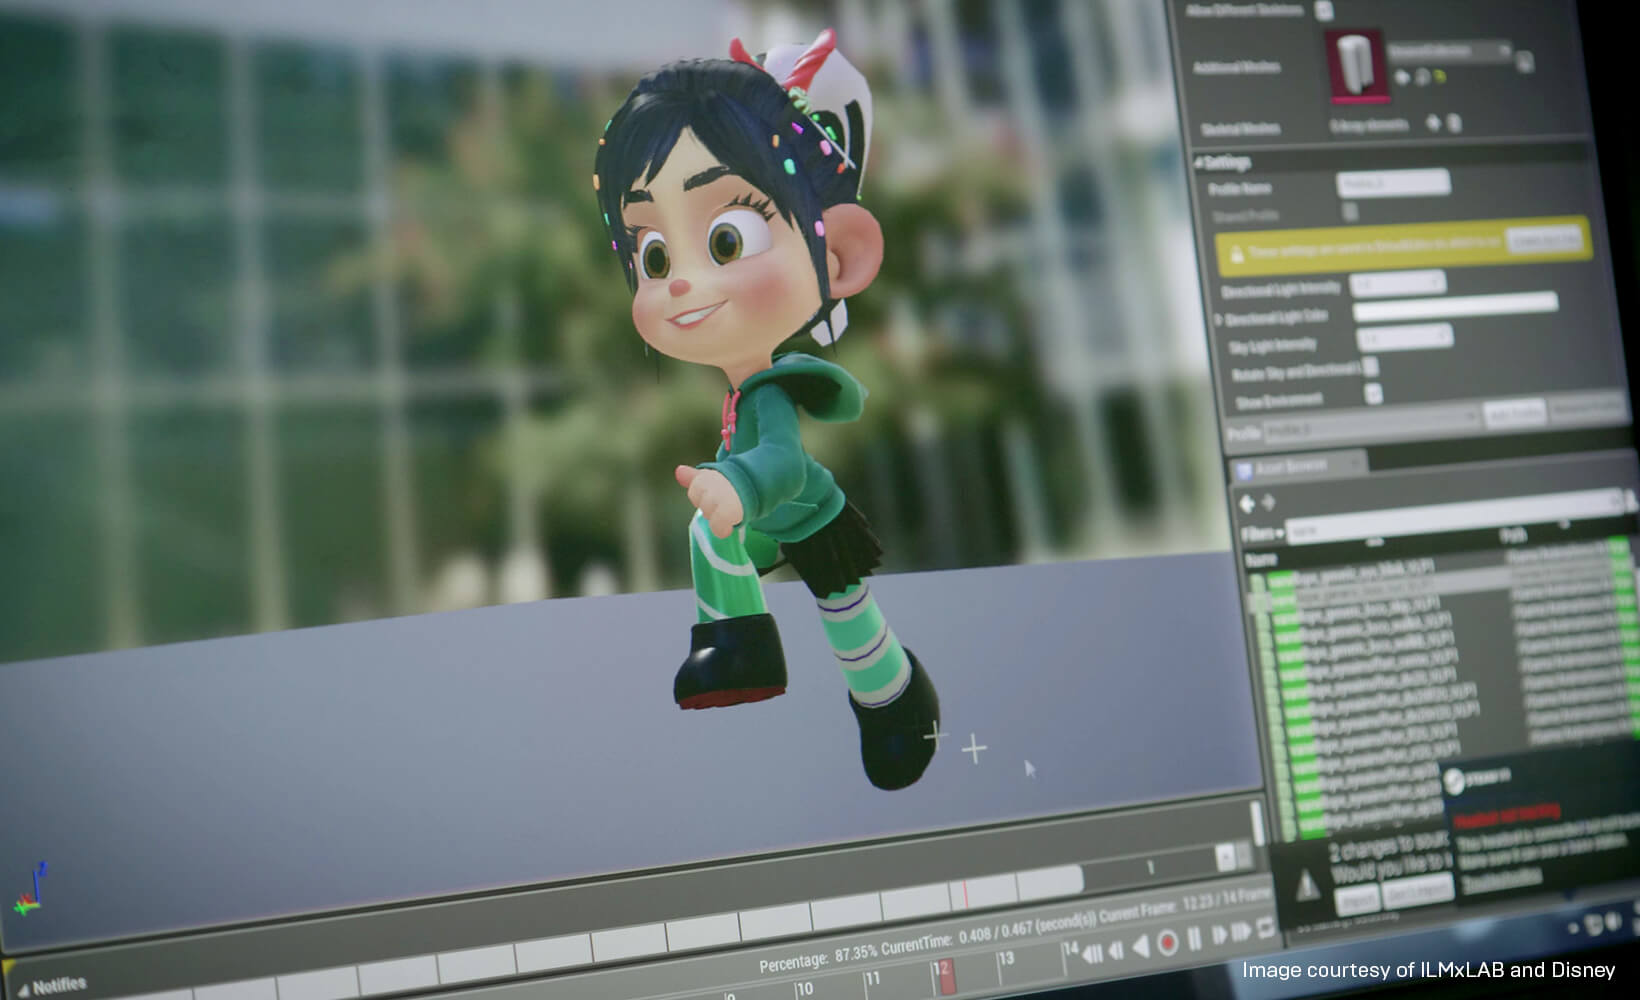The width and height of the screenshot is (1640, 1000).
Task: Empty the Skeletal Meshes array
Action: click(x=1455, y=123)
